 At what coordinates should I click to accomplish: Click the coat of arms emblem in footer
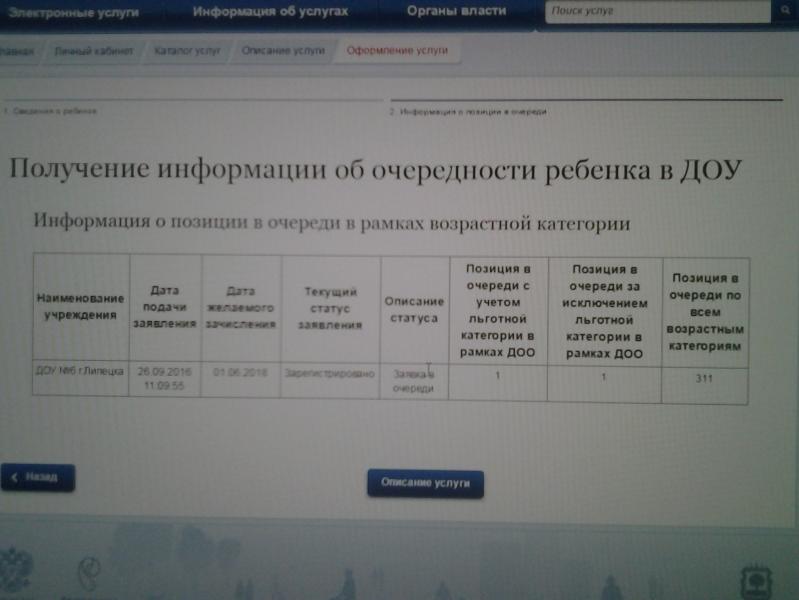point(14,572)
